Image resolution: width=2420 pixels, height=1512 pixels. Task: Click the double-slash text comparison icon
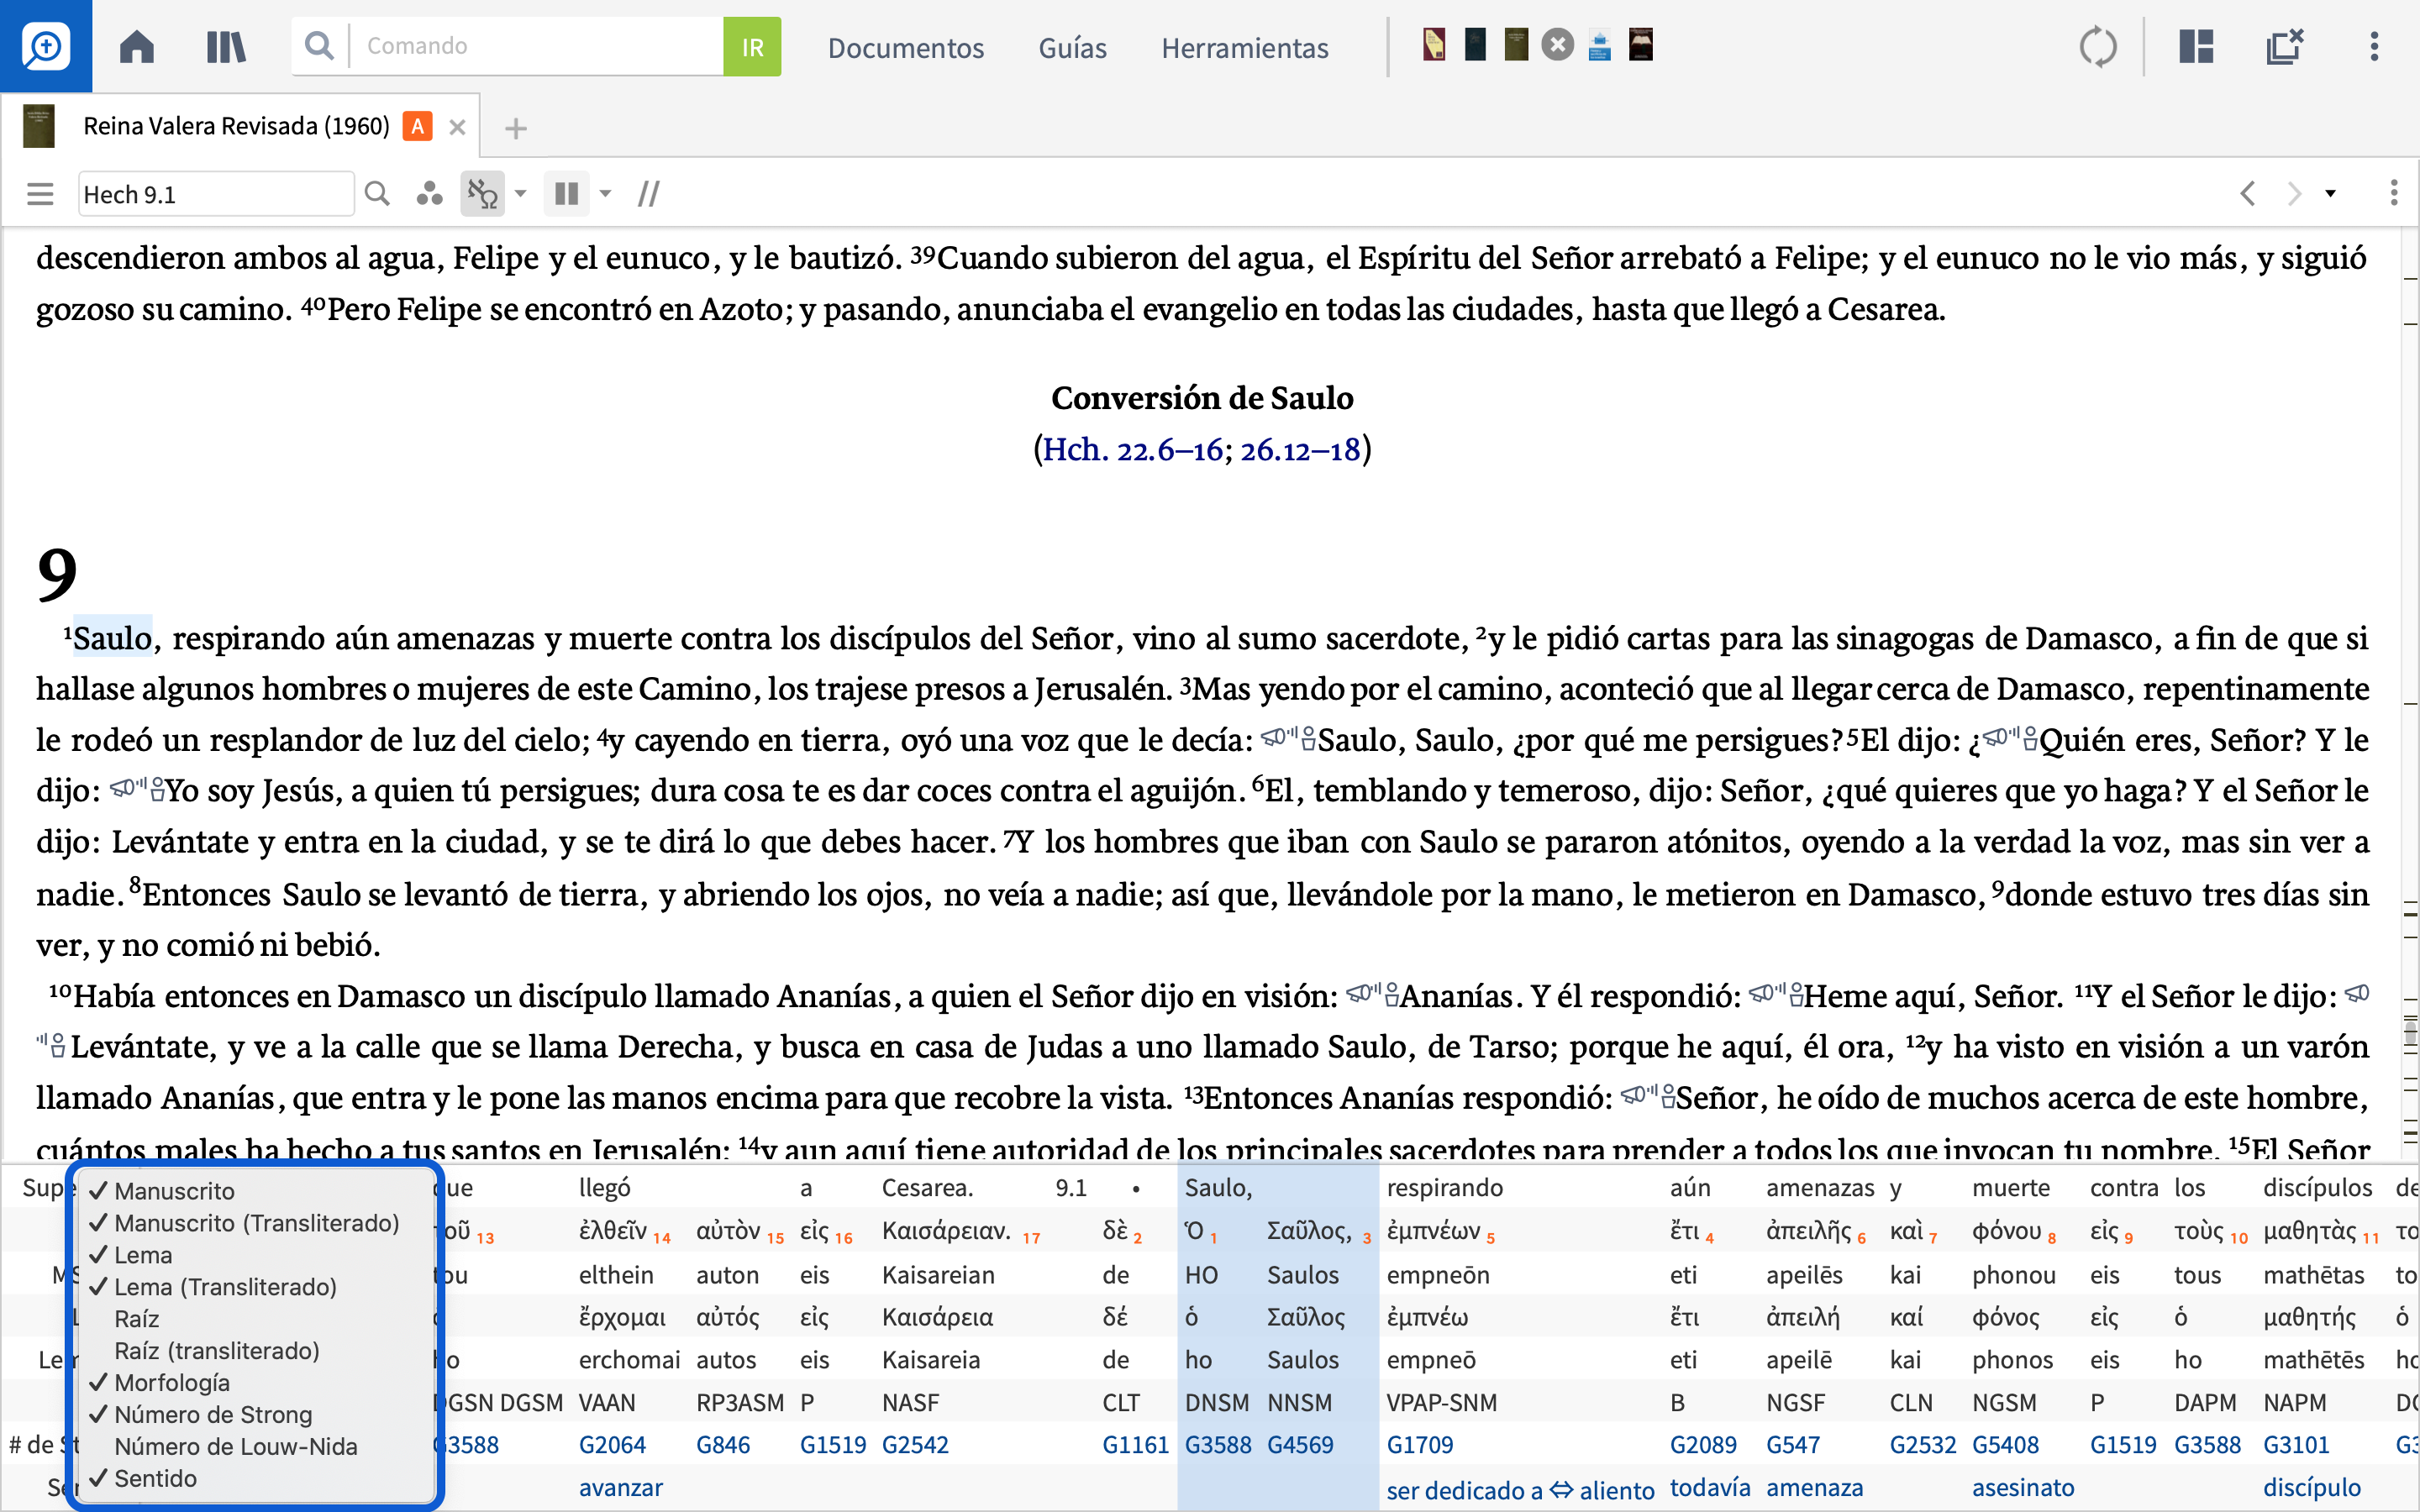(x=648, y=194)
